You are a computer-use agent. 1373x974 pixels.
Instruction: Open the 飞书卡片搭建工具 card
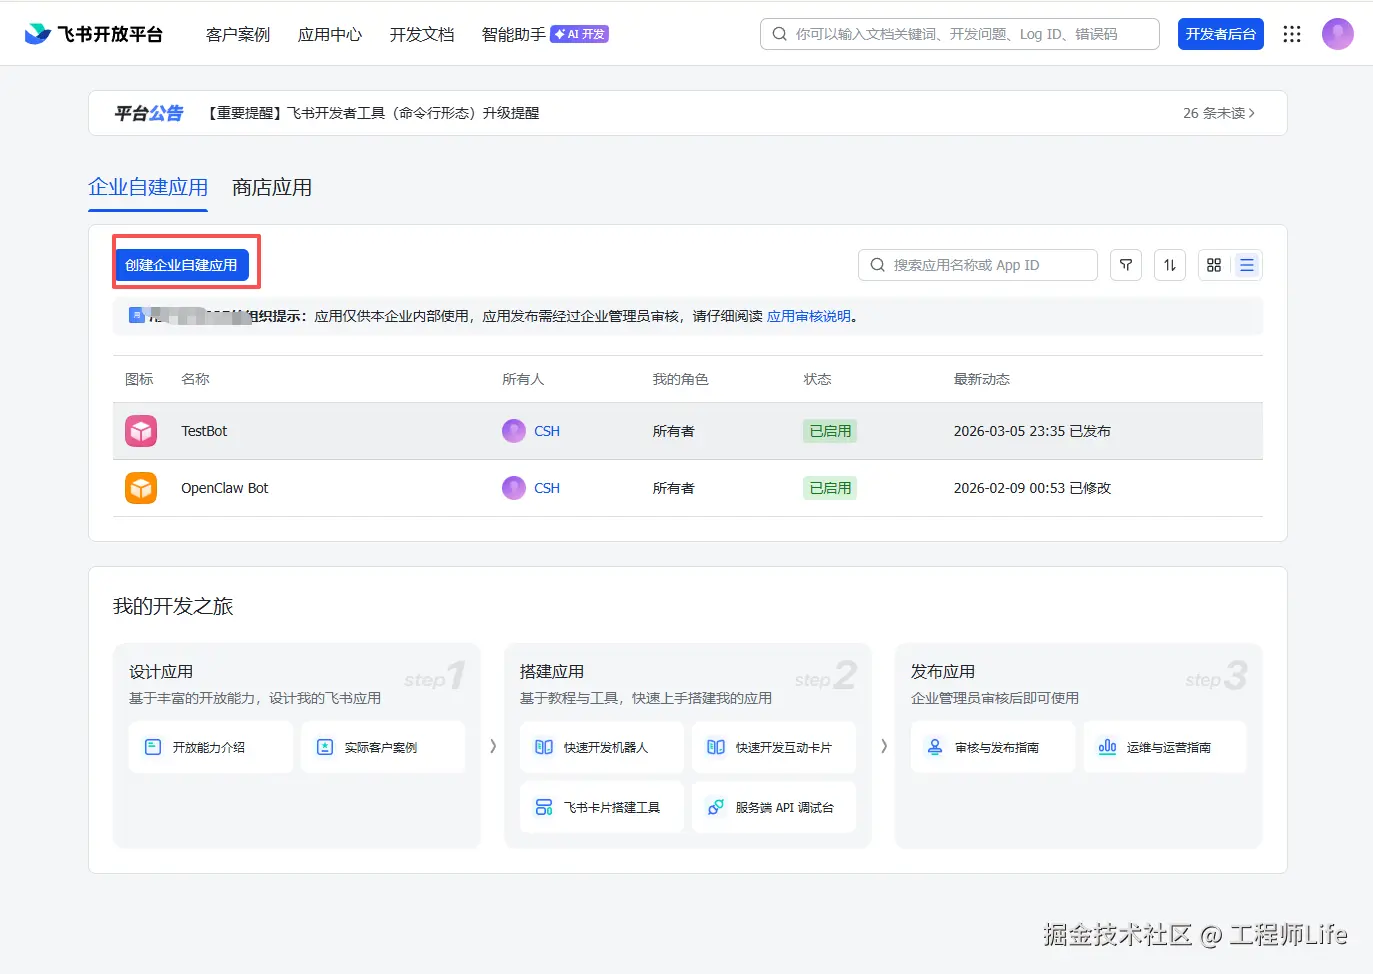pyautogui.click(x=602, y=807)
